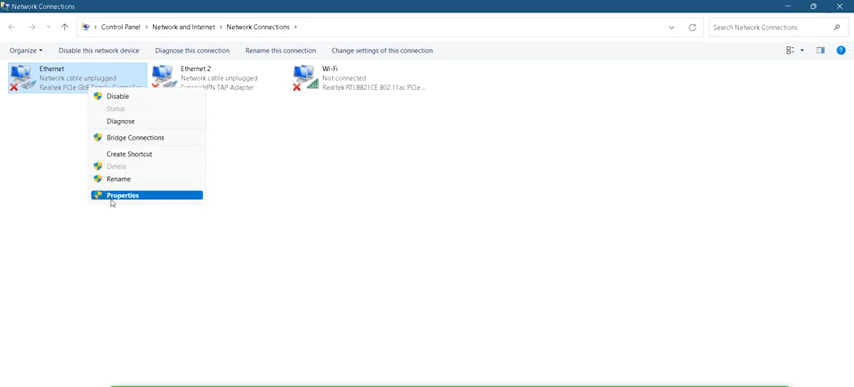This screenshot has width=854, height=387.
Task: Click shield icon beside Bridge Connections
Action: click(x=98, y=137)
